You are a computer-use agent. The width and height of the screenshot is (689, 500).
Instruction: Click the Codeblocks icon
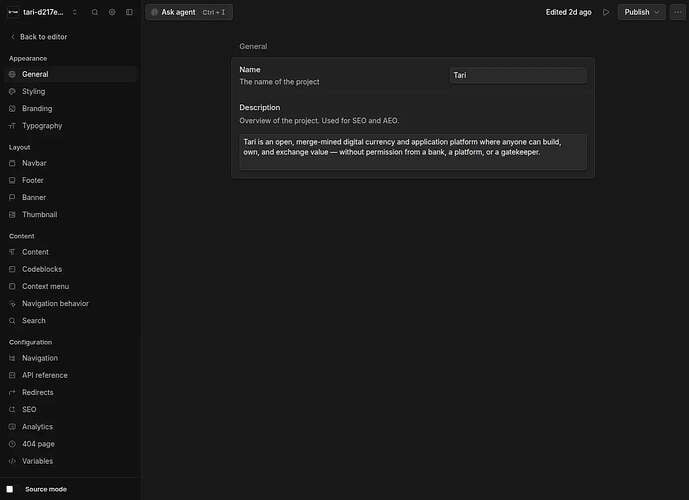12,269
